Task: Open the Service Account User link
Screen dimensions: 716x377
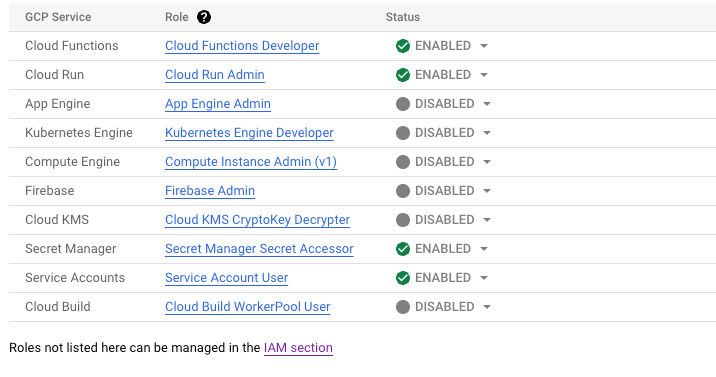Action: (x=226, y=278)
